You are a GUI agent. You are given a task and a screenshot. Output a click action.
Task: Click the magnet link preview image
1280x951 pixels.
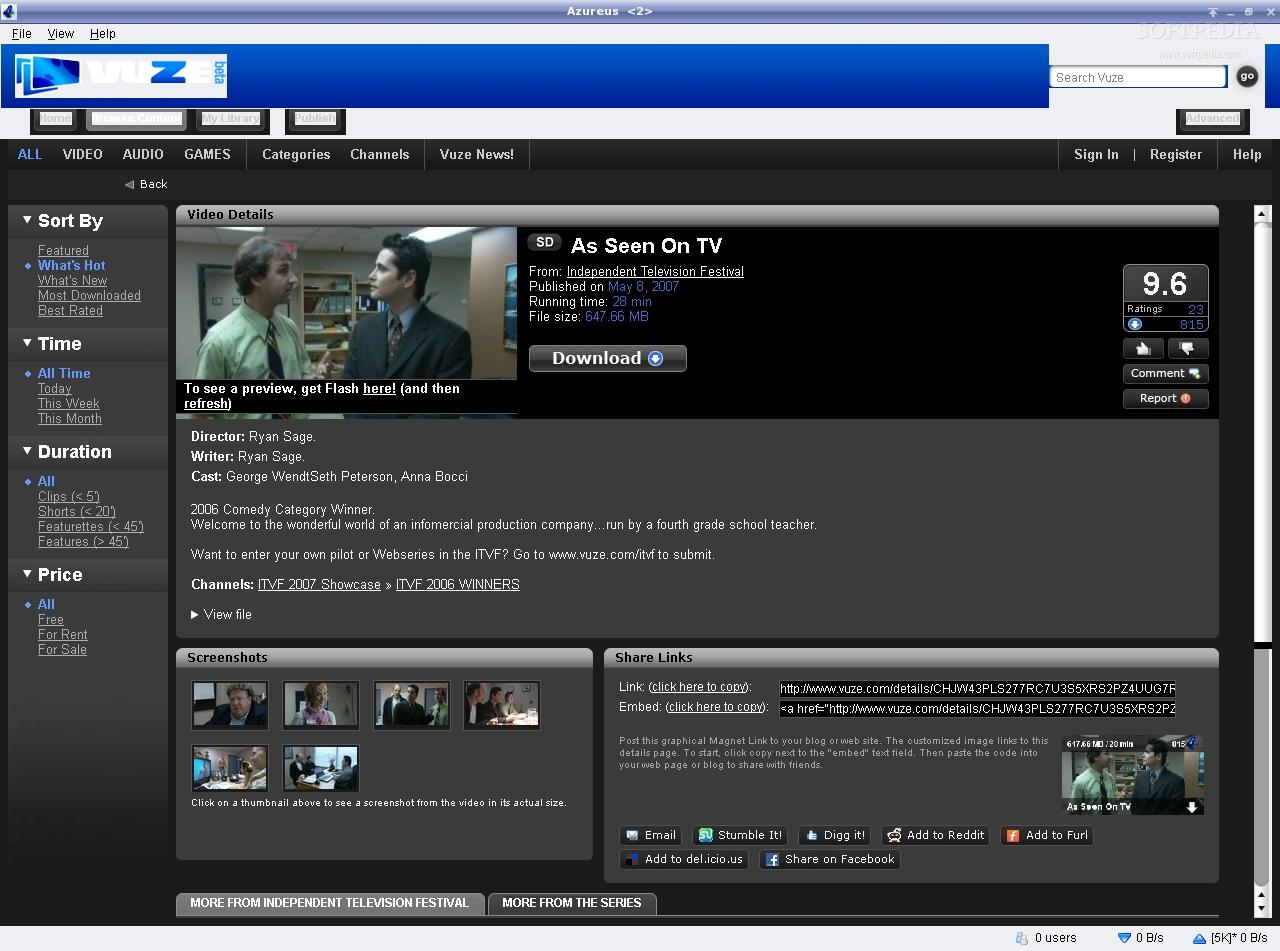point(1133,775)
